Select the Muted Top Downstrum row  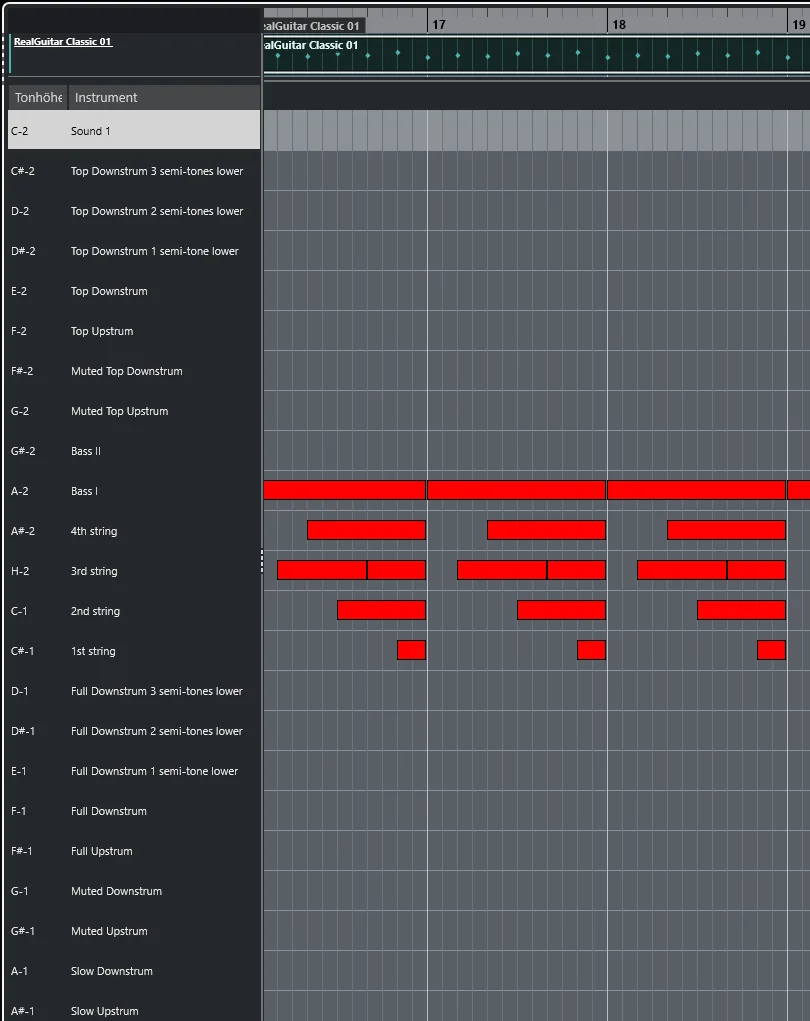point(134,371)
